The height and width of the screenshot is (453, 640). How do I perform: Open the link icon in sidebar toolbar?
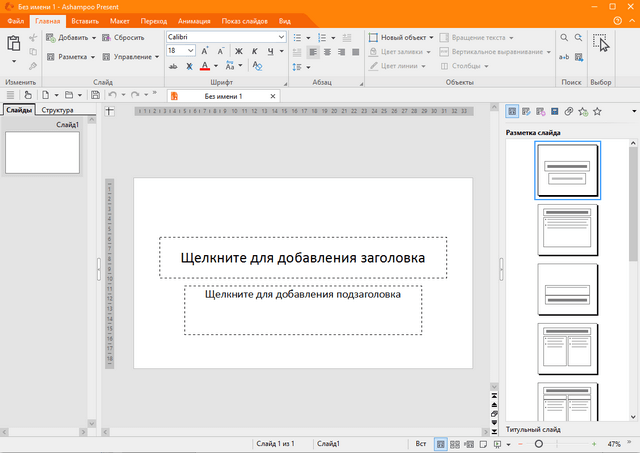coord(568,112)
